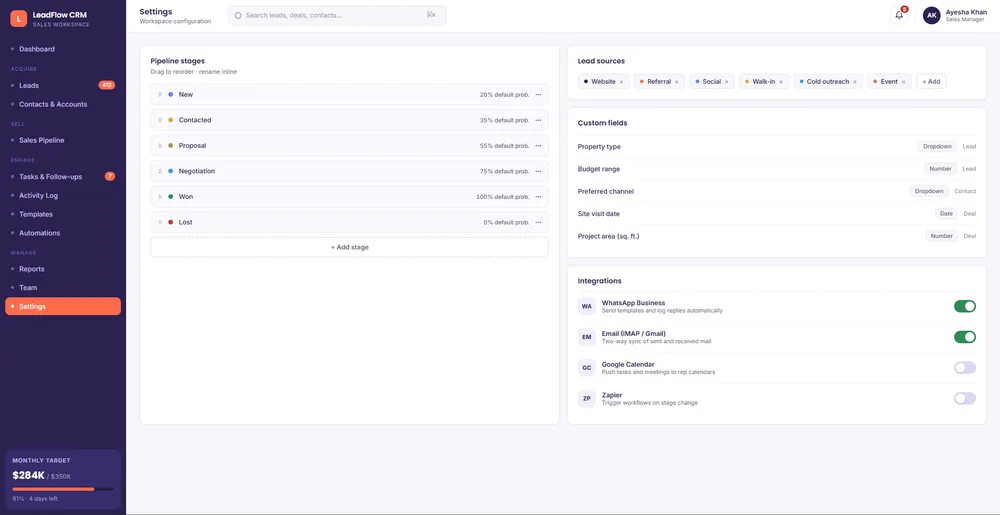Open the options menu for Won stage
This screenshot has width=1000, height=515.
tap(538, 196)
